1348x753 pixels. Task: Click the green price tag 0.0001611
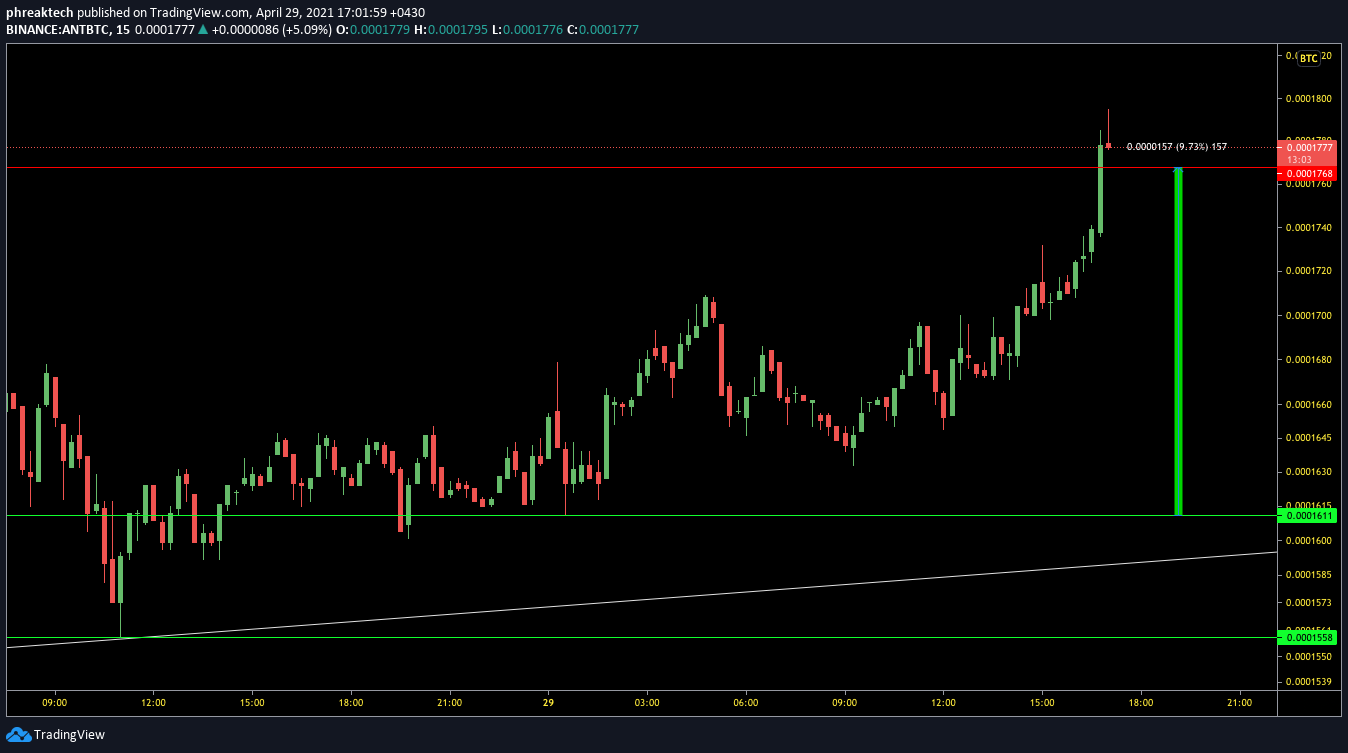click(x=1307, y=515)
